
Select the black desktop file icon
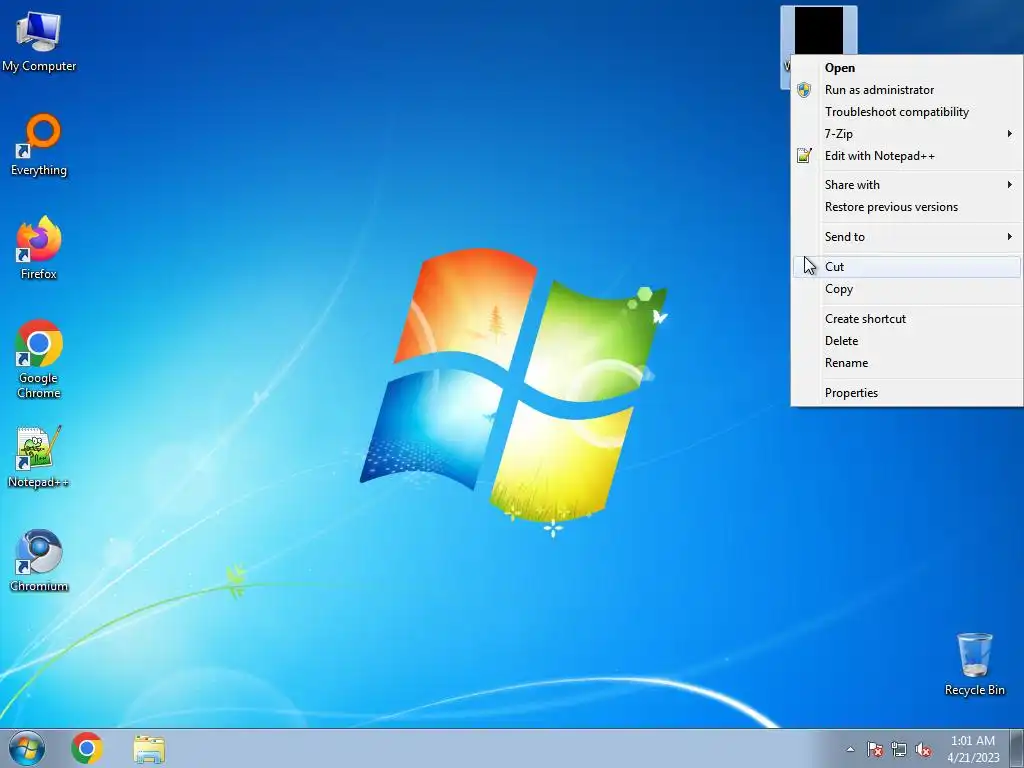tap(818, 30)
